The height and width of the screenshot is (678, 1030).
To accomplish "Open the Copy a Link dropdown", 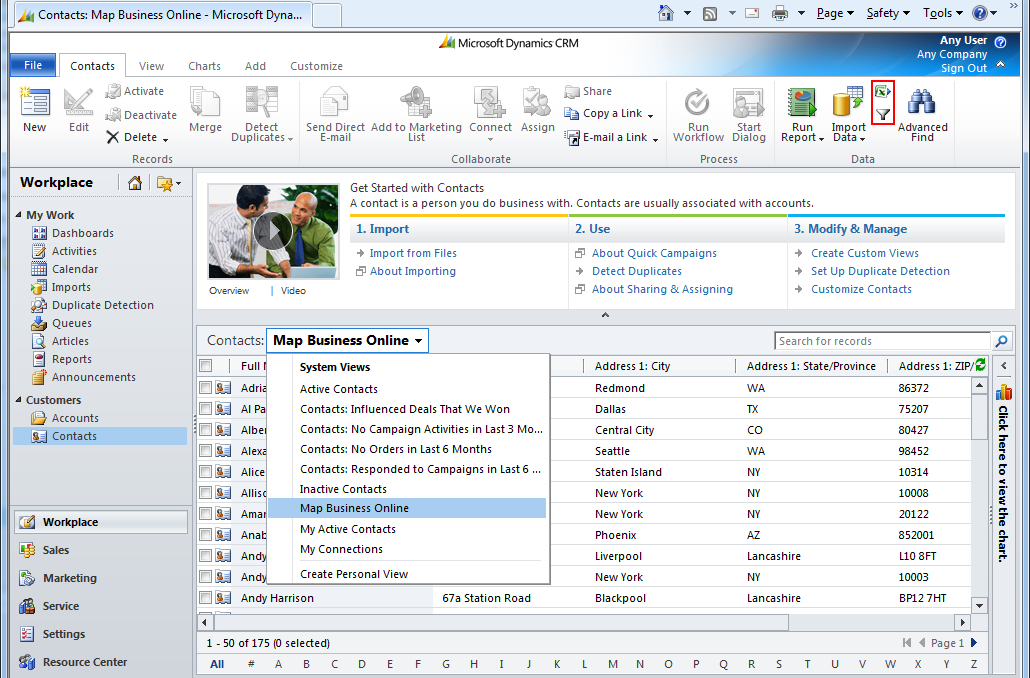I will 650,116.
